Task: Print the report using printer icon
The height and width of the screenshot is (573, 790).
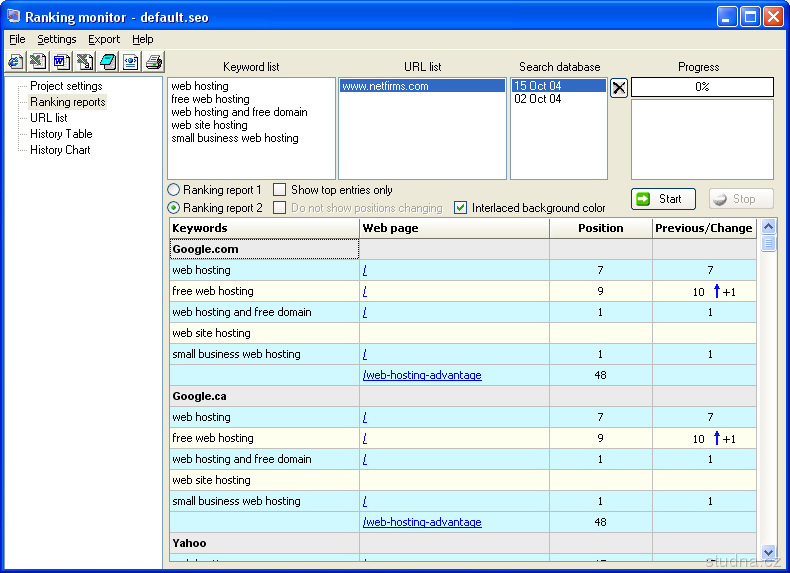Action: [x=153, y=62]
